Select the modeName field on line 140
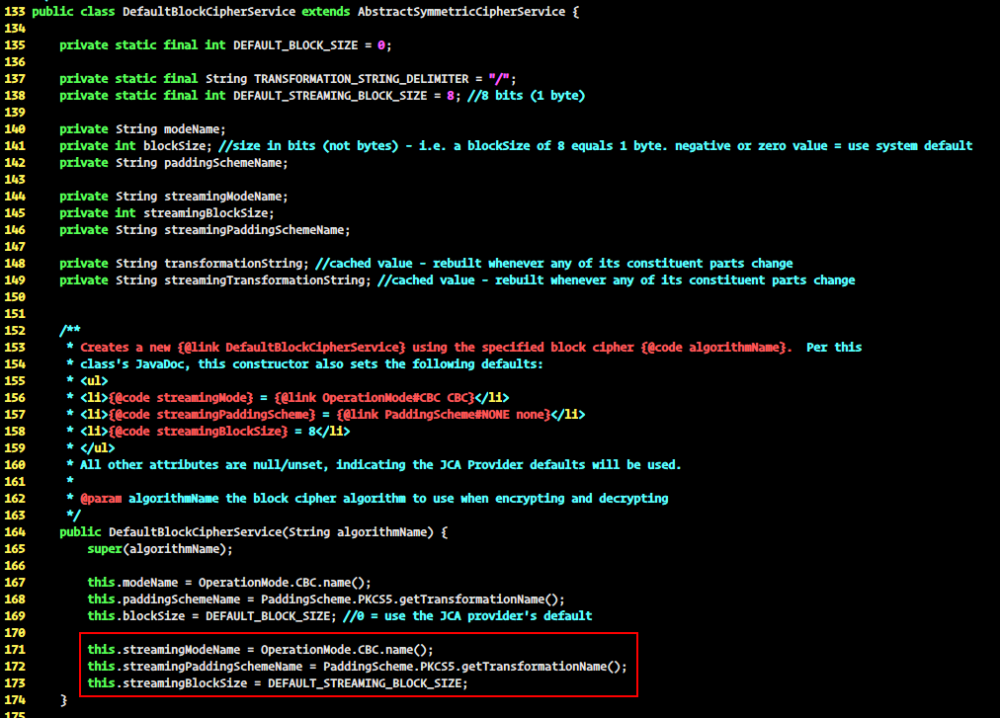1000x718 pixels. (190, 128)
